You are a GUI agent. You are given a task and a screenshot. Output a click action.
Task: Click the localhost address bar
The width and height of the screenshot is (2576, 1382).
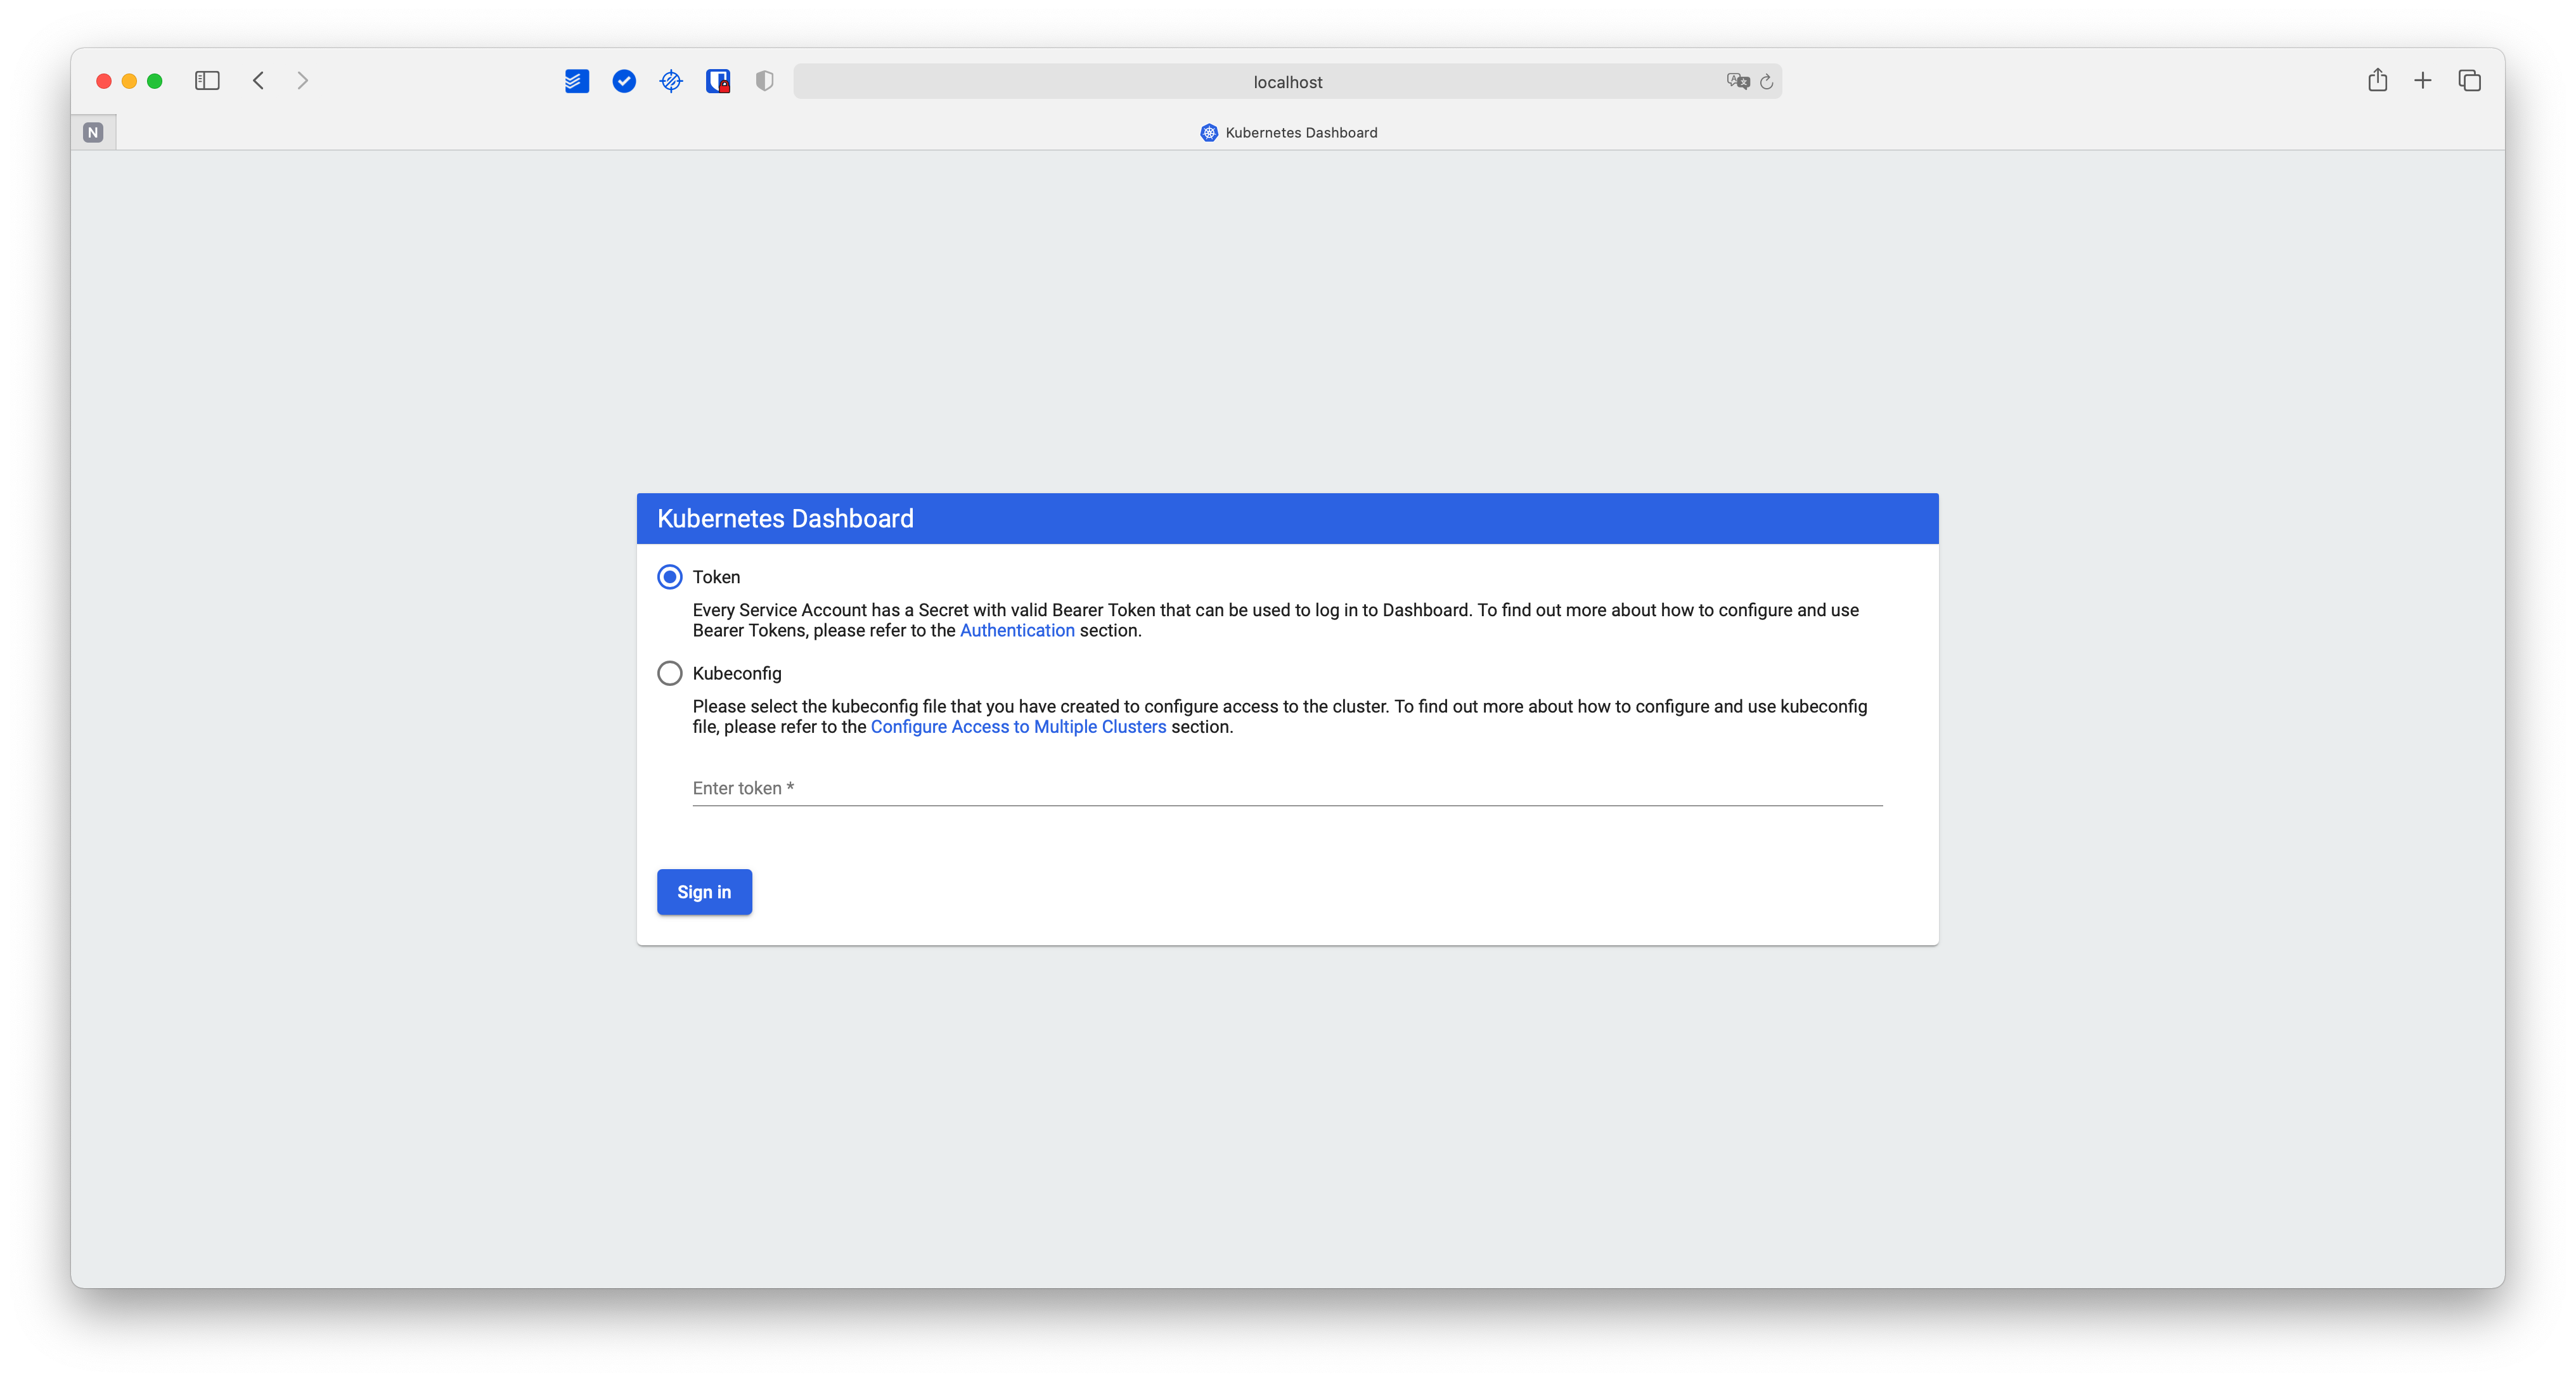(1287, 82)
